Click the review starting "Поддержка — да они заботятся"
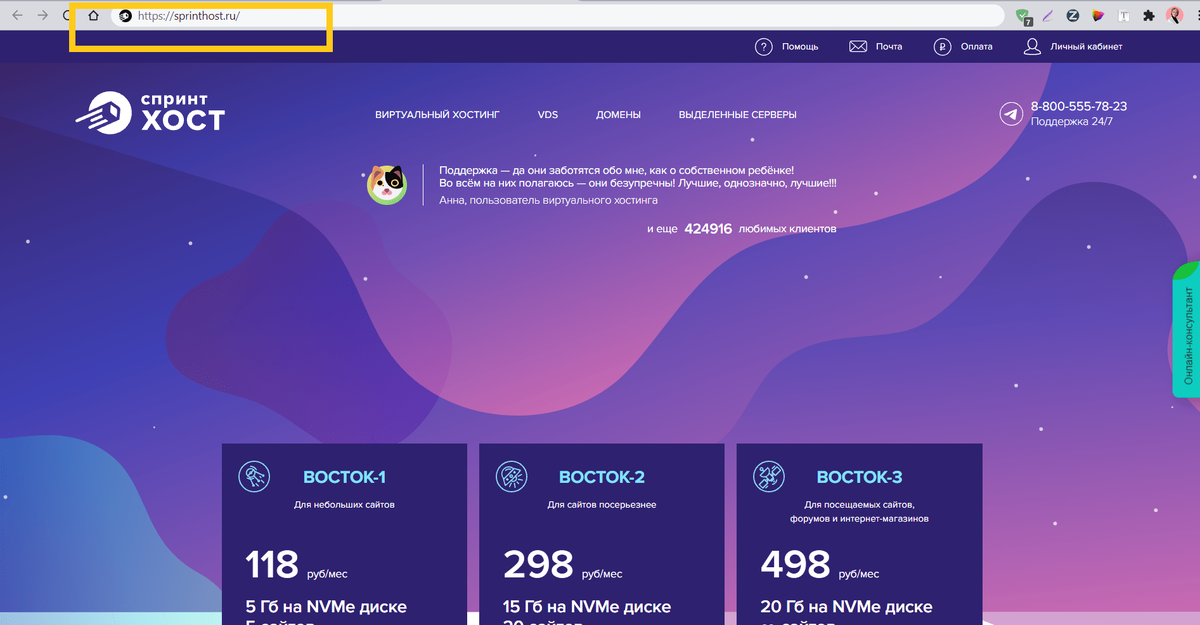 pyautogui.click(x=638, y=177)
